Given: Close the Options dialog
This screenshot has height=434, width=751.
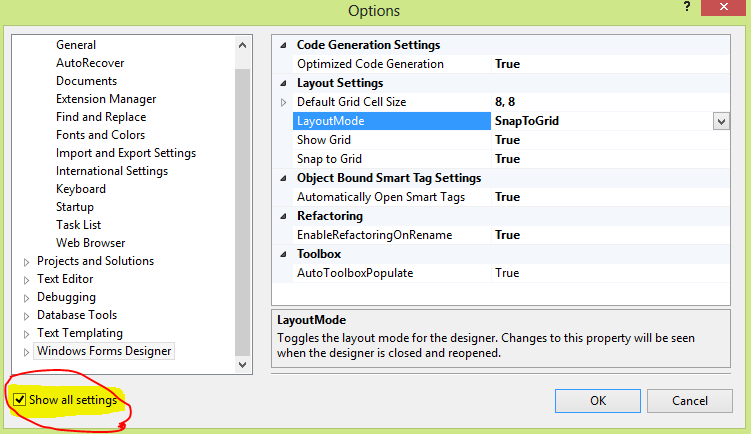Looking at the screenshot, I should [724, 7].
